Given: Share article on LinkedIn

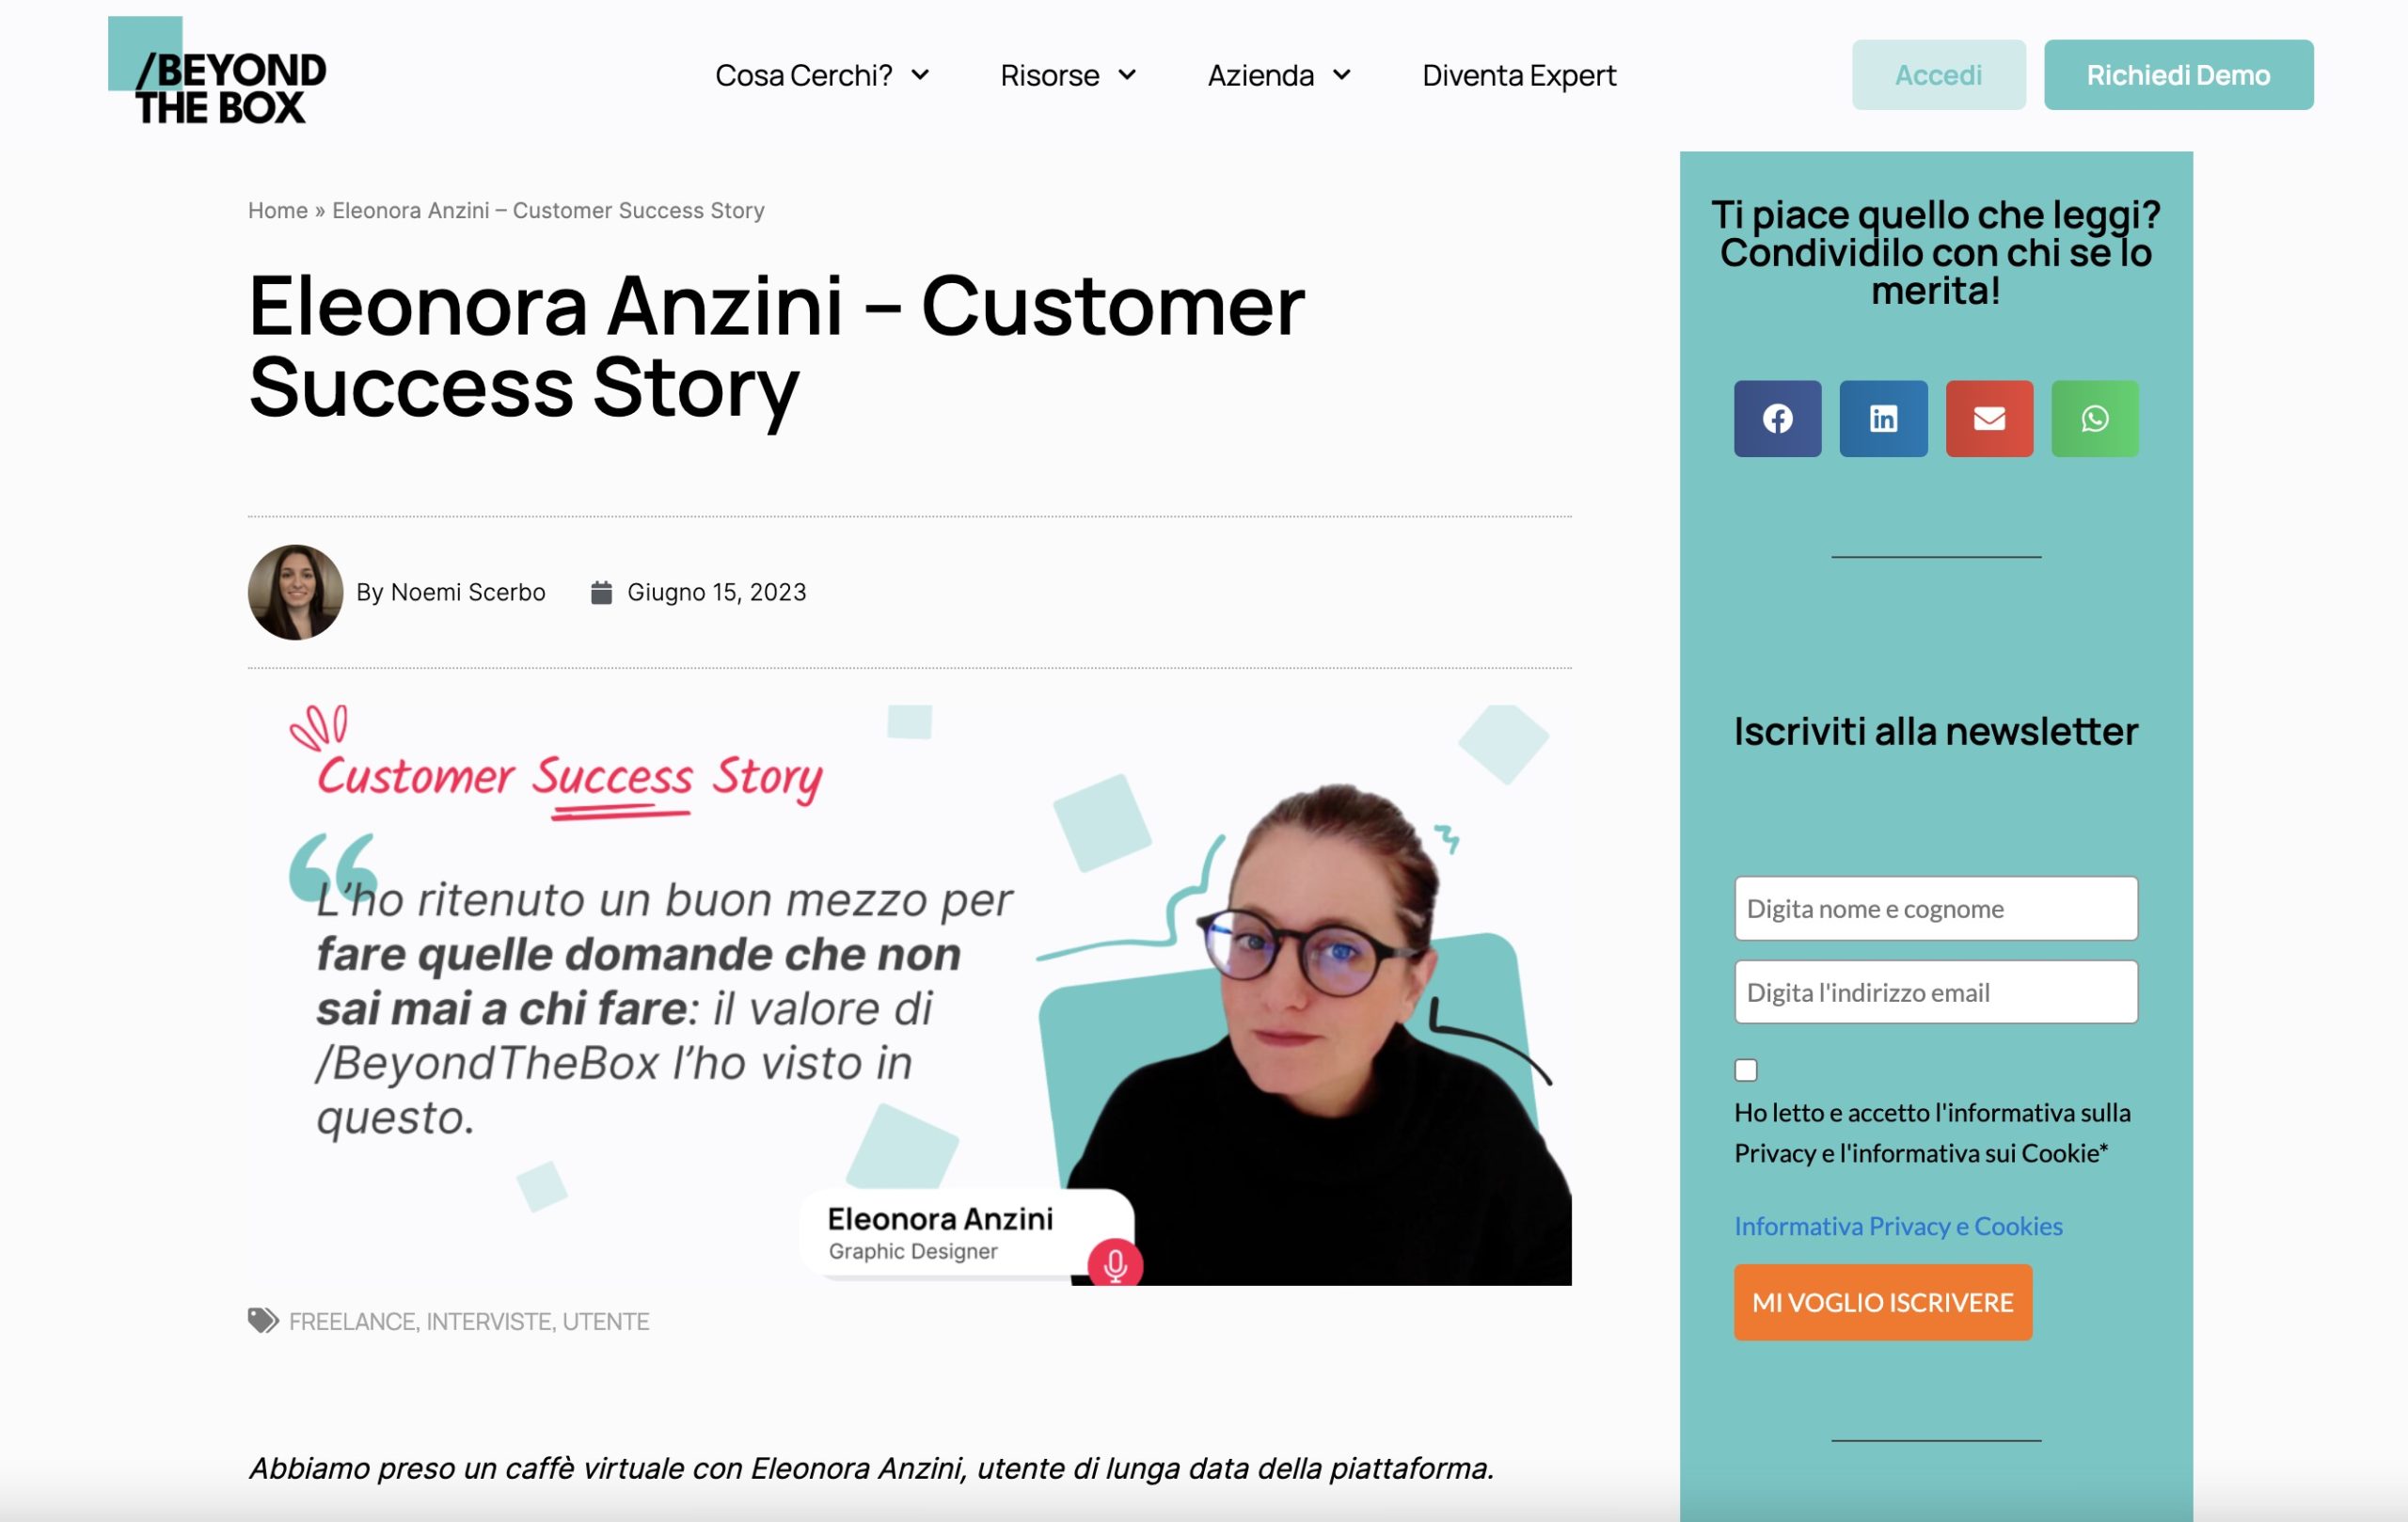Looking at the screenshot, I should point(1883,418).
